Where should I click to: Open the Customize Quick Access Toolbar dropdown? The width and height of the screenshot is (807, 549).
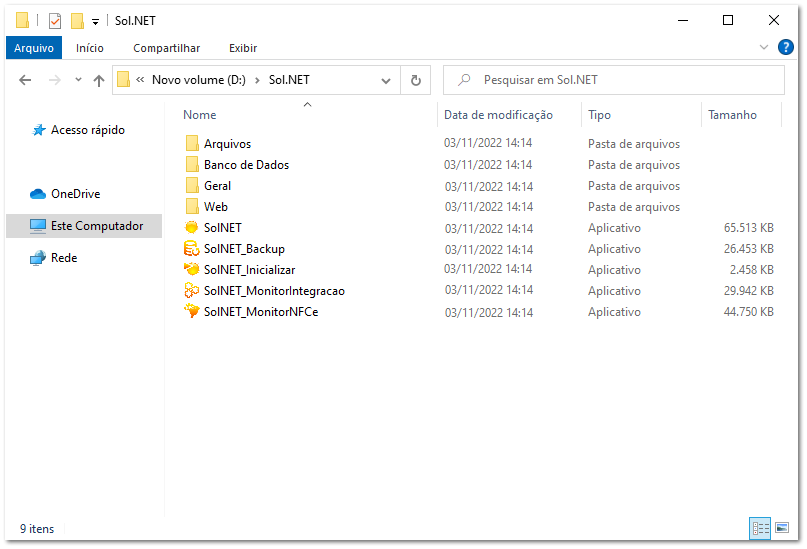coord(95,22)
